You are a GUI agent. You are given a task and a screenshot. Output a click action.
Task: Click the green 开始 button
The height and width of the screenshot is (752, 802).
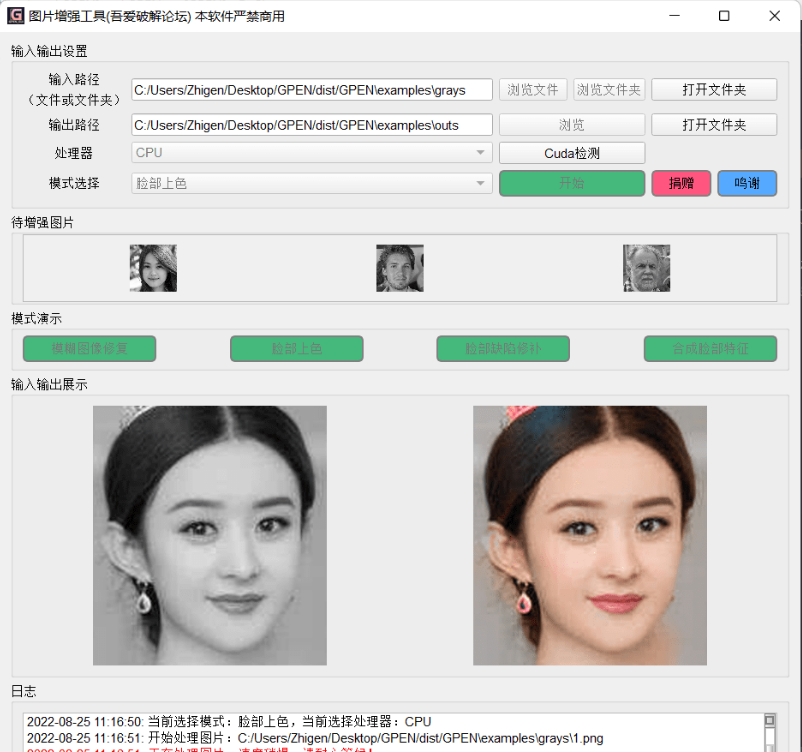[x=572, y=183]
